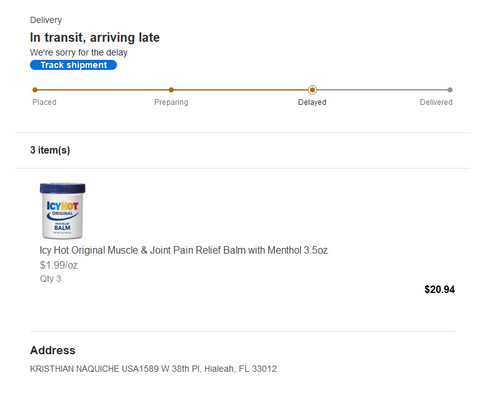This screenshot has height=416, width=500.
Task: Click the Track shipment button
Action: (x=73, y=65)
